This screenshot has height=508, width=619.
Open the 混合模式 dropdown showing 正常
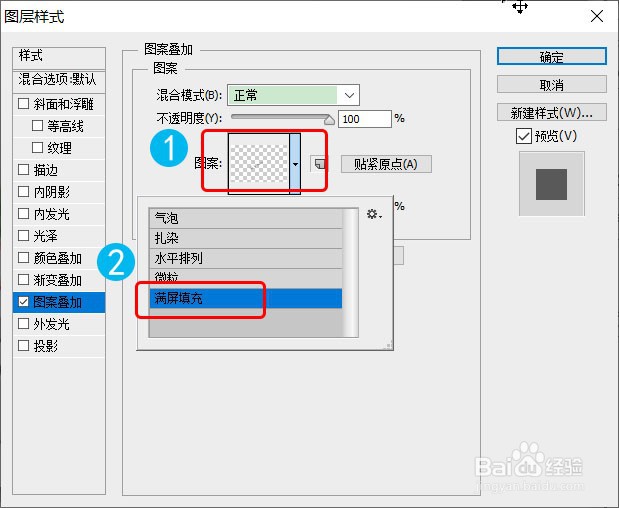(293, 95)
